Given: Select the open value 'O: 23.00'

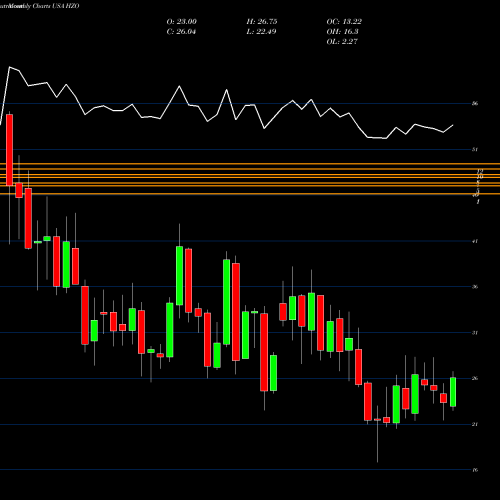Looking at the screenshot, I should (181, 22).
